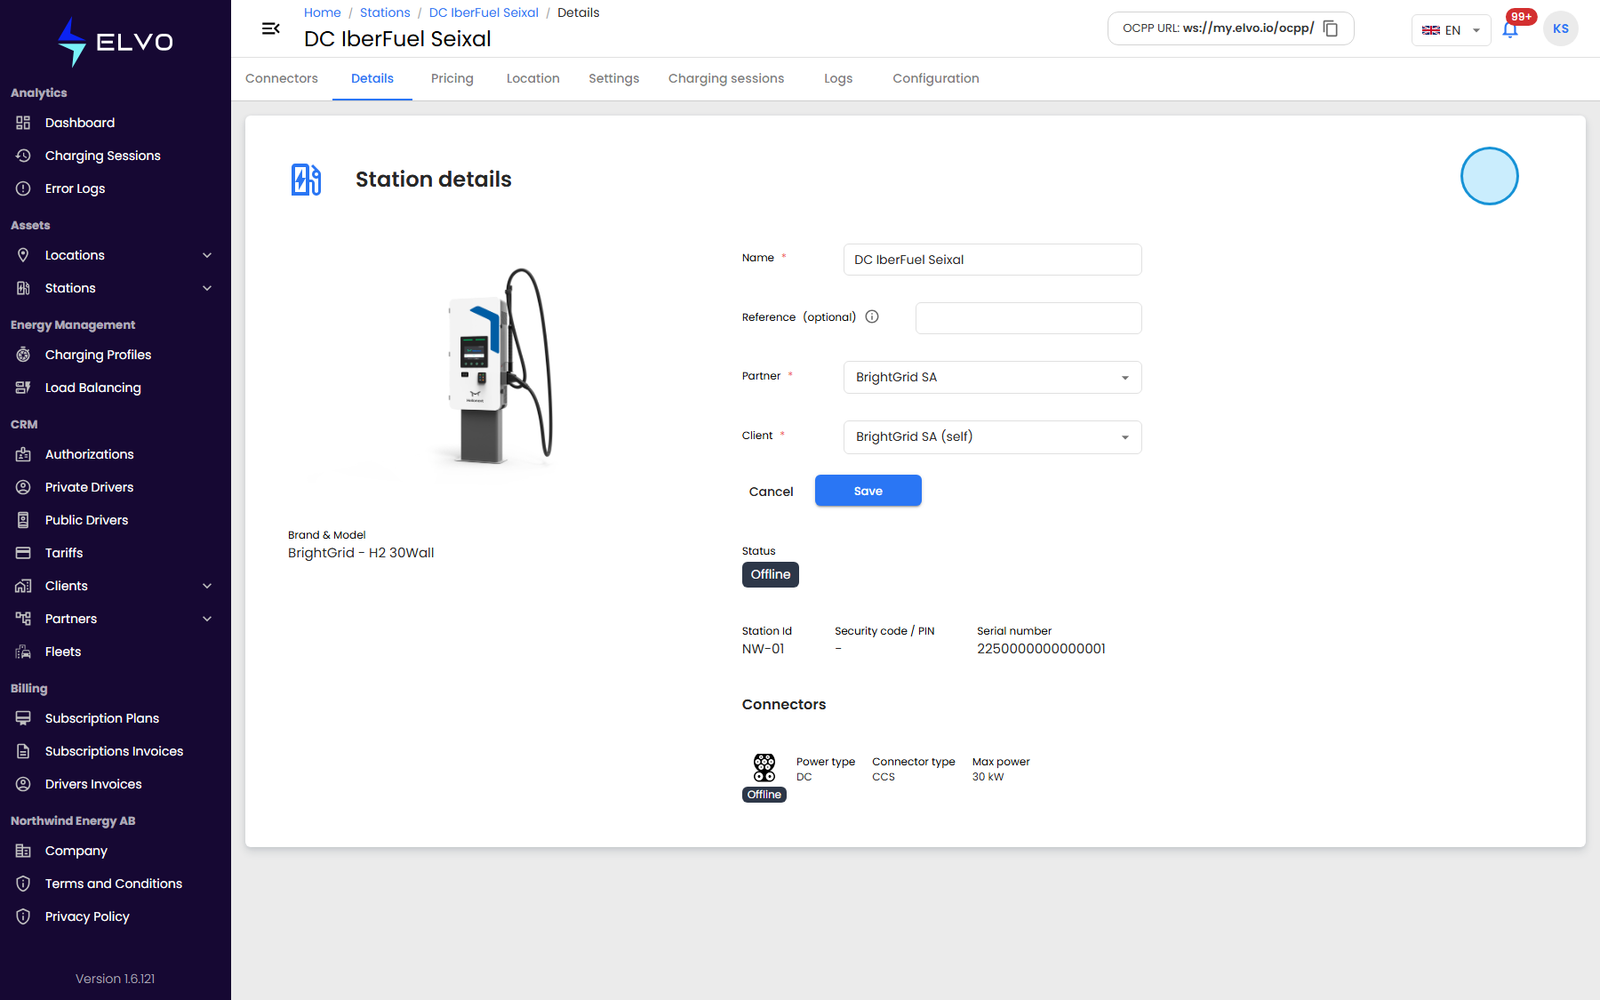Click the ELVO logo
1600x1000 pixels.
115,42
